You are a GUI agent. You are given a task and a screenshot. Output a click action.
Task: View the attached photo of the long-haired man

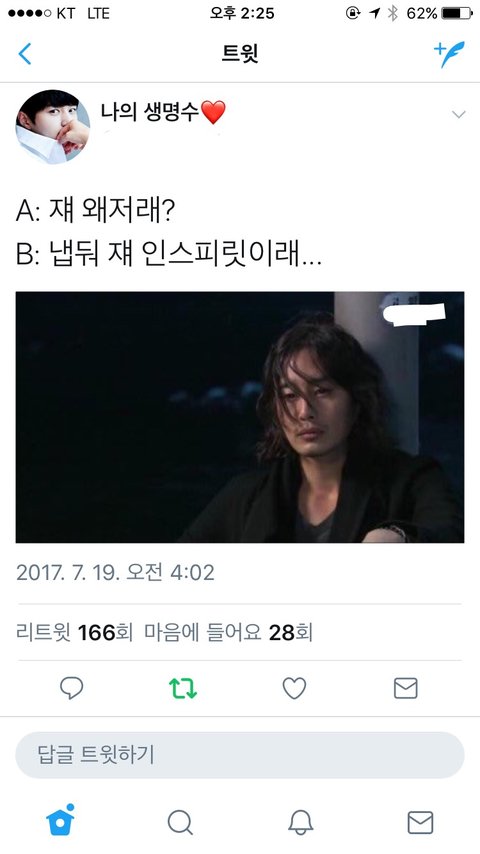click(x=240, y=417)
